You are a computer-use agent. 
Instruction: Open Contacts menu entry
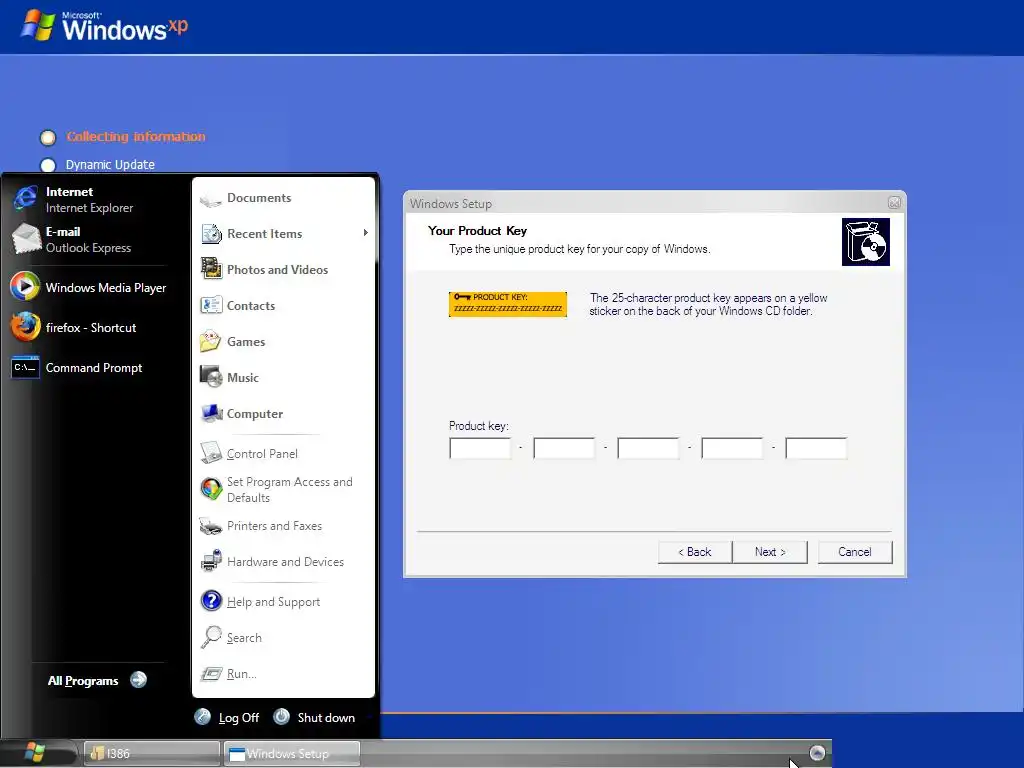284,306
